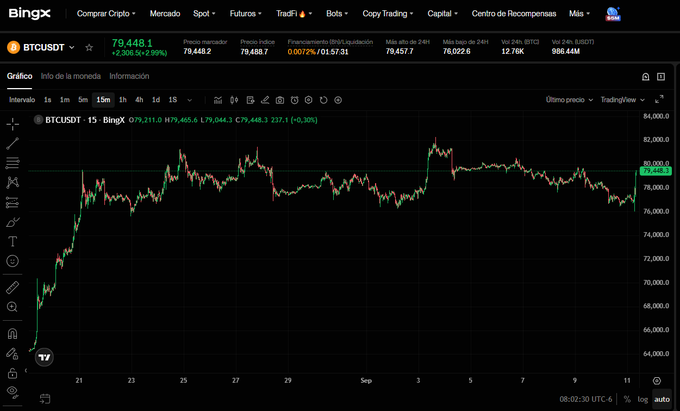Image resolution: width=680 pixels, height=411 pixels.
Task: Open the go-to-date calendar icon
Action: [44, 398]
